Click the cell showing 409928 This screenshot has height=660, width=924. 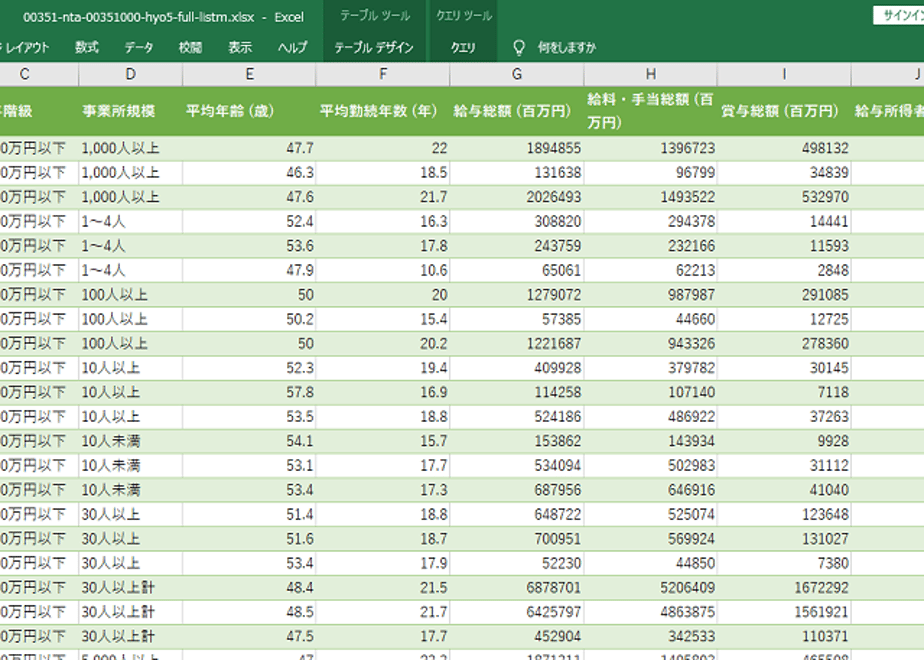pyautogui.click(x=517, y=368)
